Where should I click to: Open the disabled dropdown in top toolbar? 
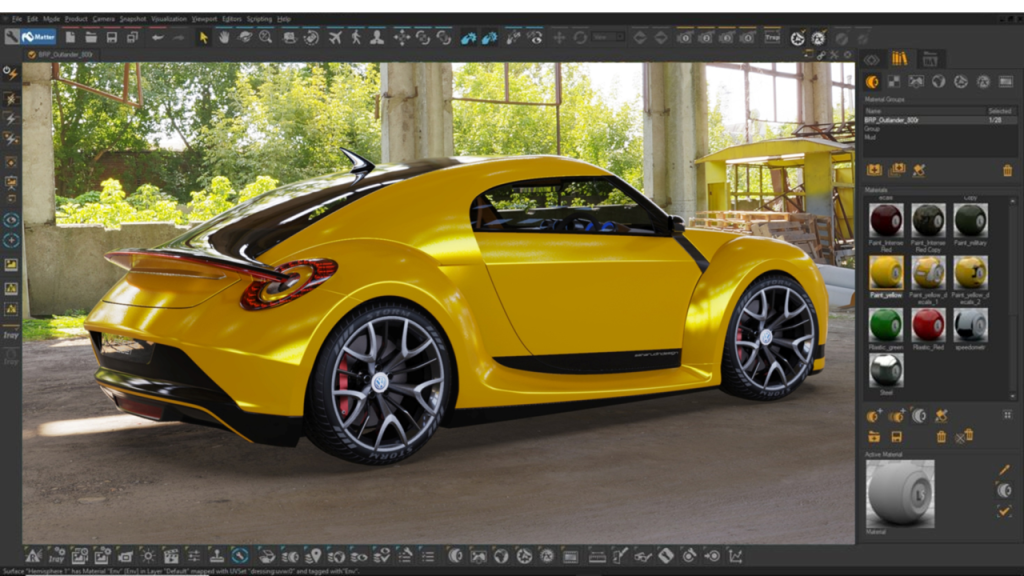click(608, 37)
